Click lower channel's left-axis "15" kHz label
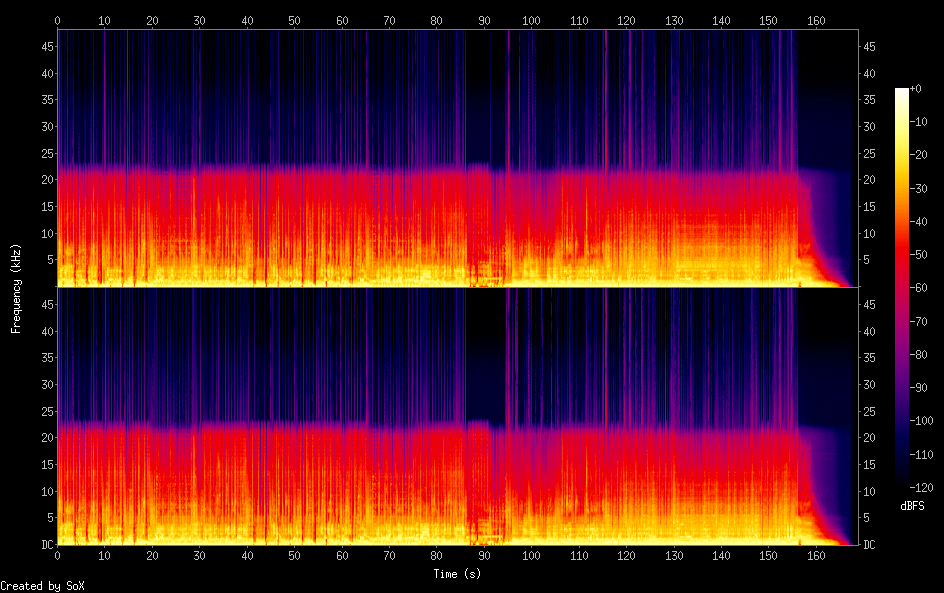Viewport: 944px width, 593px height. [48, 464]
